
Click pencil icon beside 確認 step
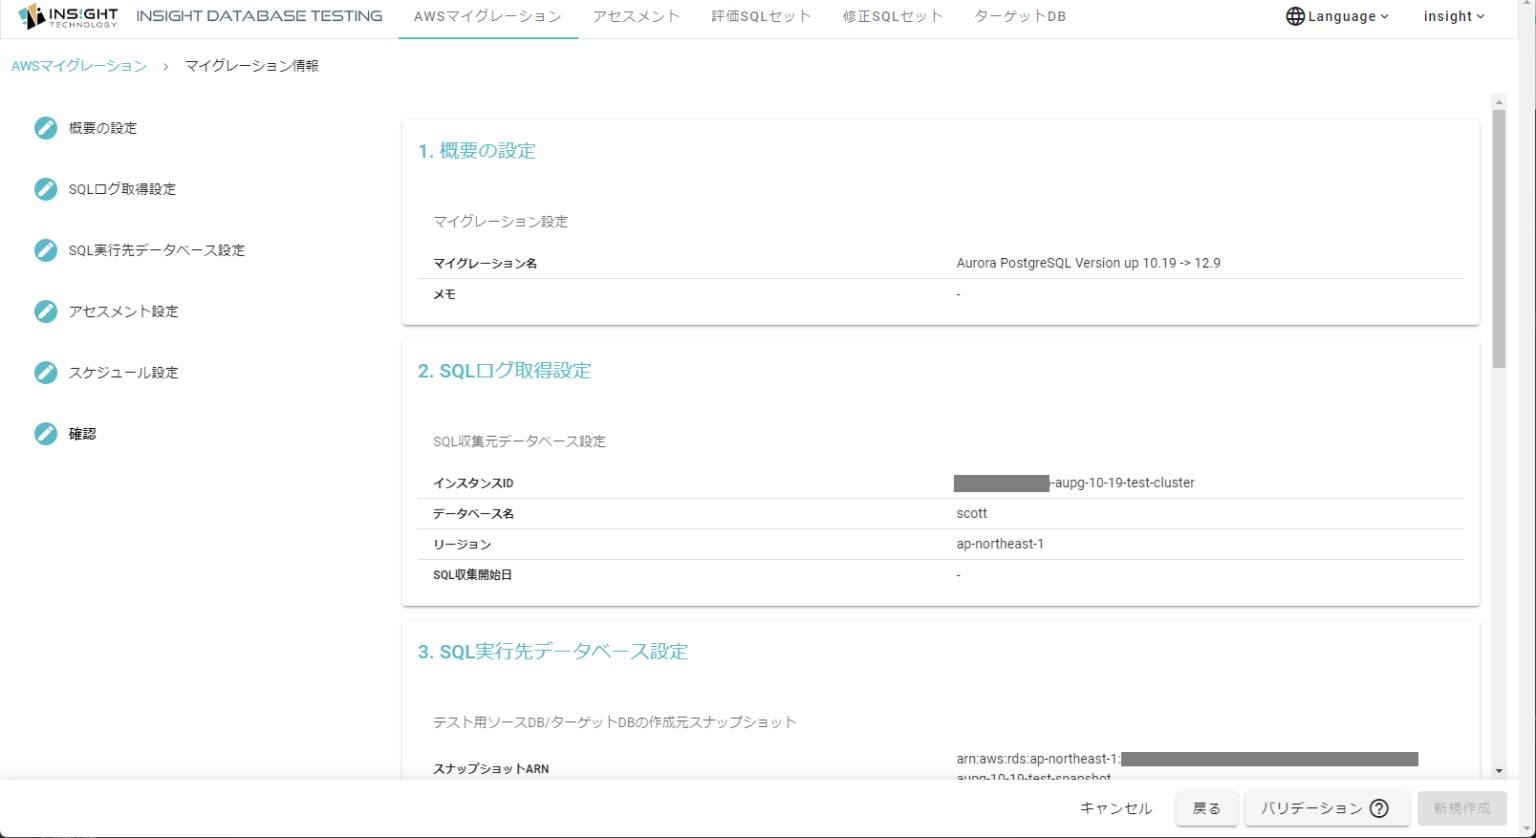tap(46, 433)
